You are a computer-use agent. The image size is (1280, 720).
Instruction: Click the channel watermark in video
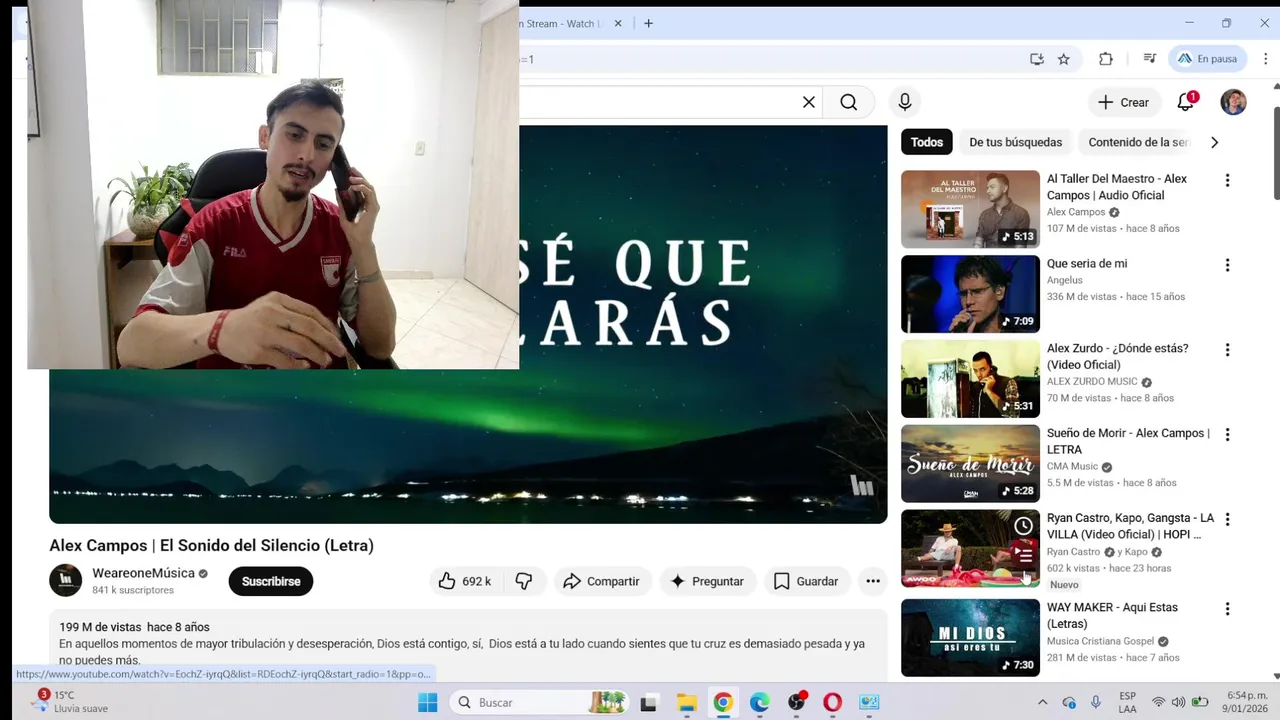pos(862,486)
